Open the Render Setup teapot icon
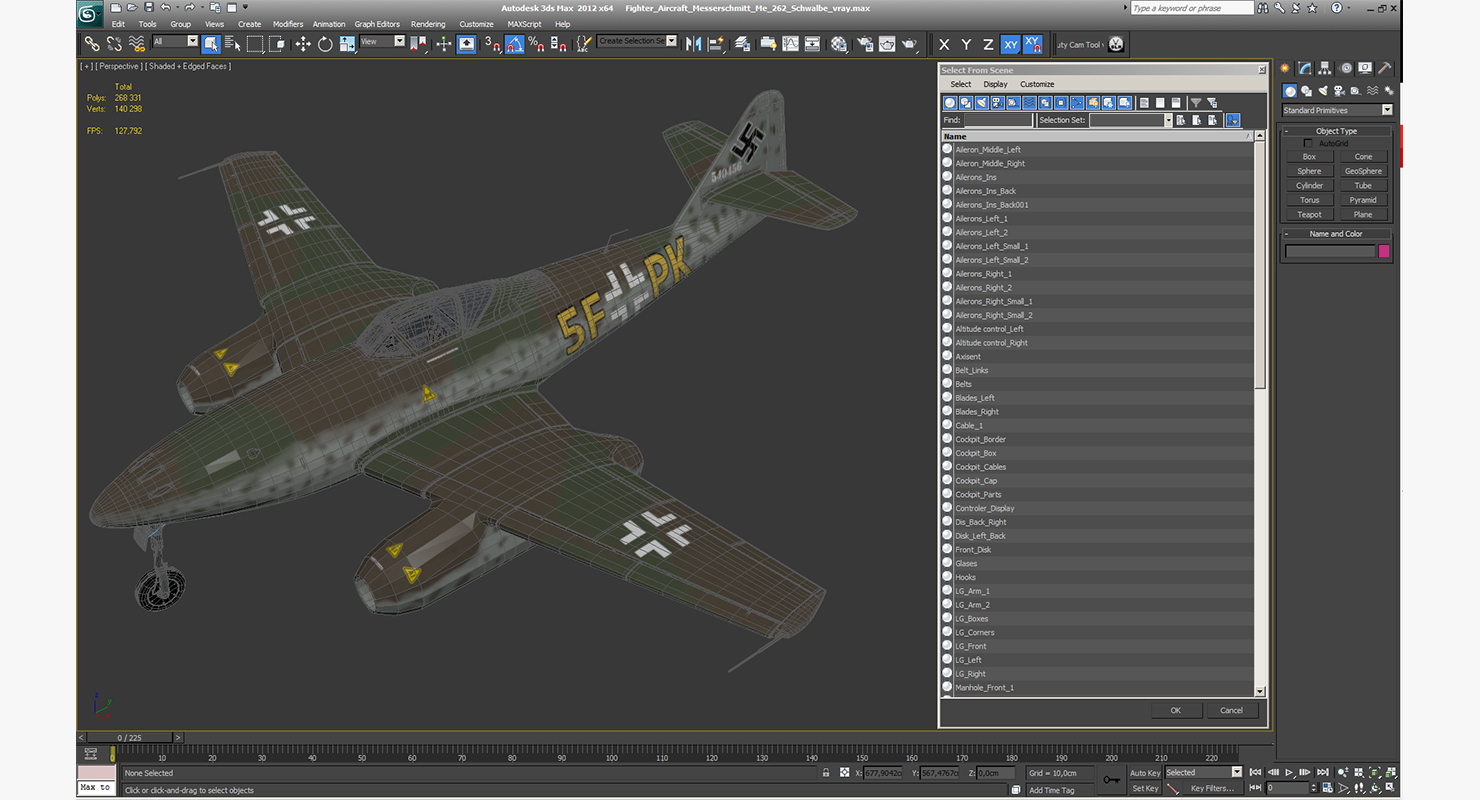 point(864,44)
